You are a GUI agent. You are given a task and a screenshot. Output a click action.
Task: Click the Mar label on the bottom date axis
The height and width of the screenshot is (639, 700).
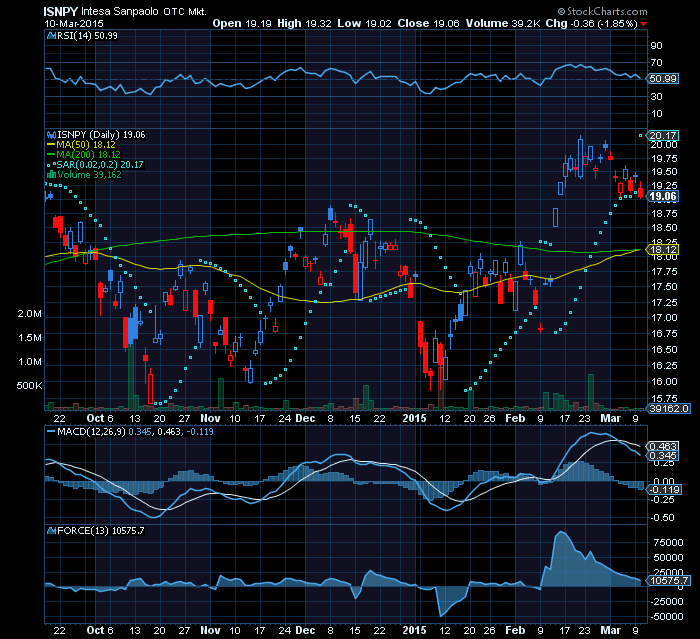tap(610, 630)
